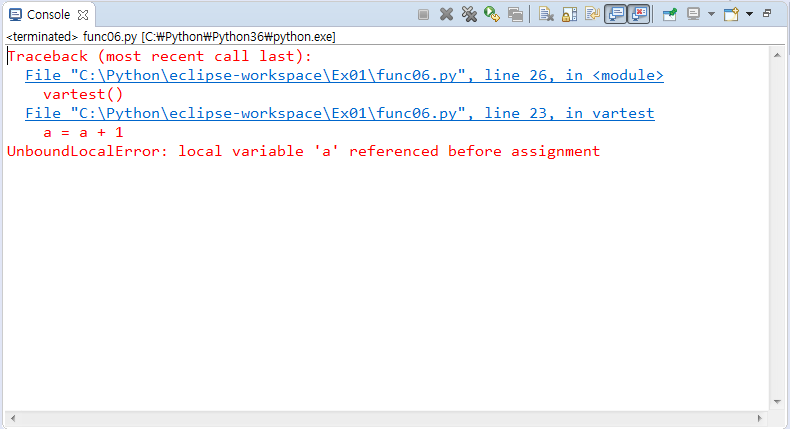
Task: Click the restore view button
Action: tap(767, 14)
